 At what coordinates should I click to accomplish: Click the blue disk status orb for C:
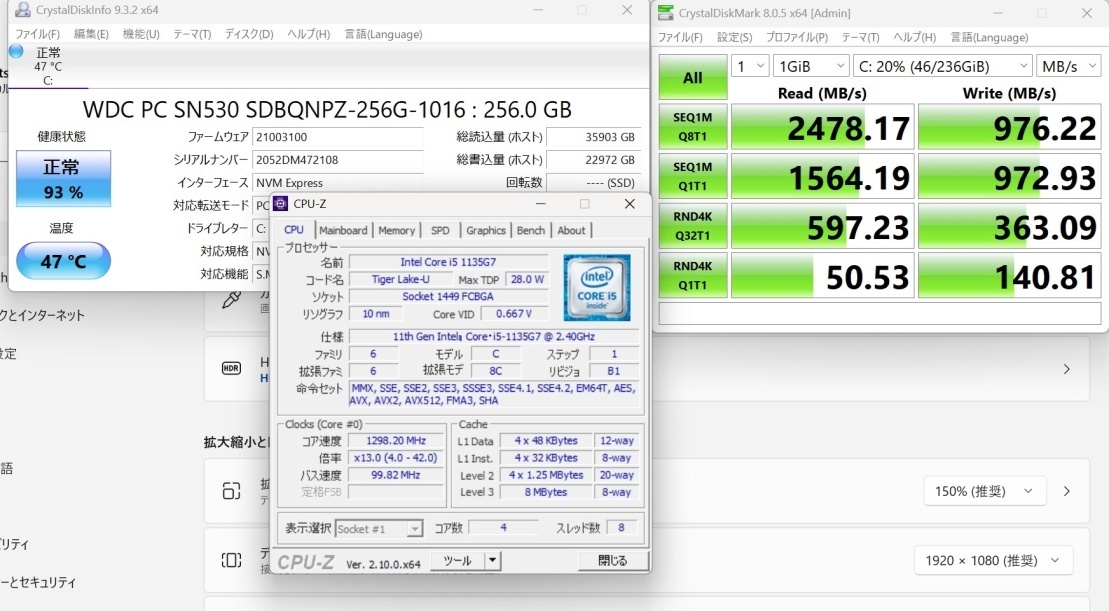(x=16, y=51)
